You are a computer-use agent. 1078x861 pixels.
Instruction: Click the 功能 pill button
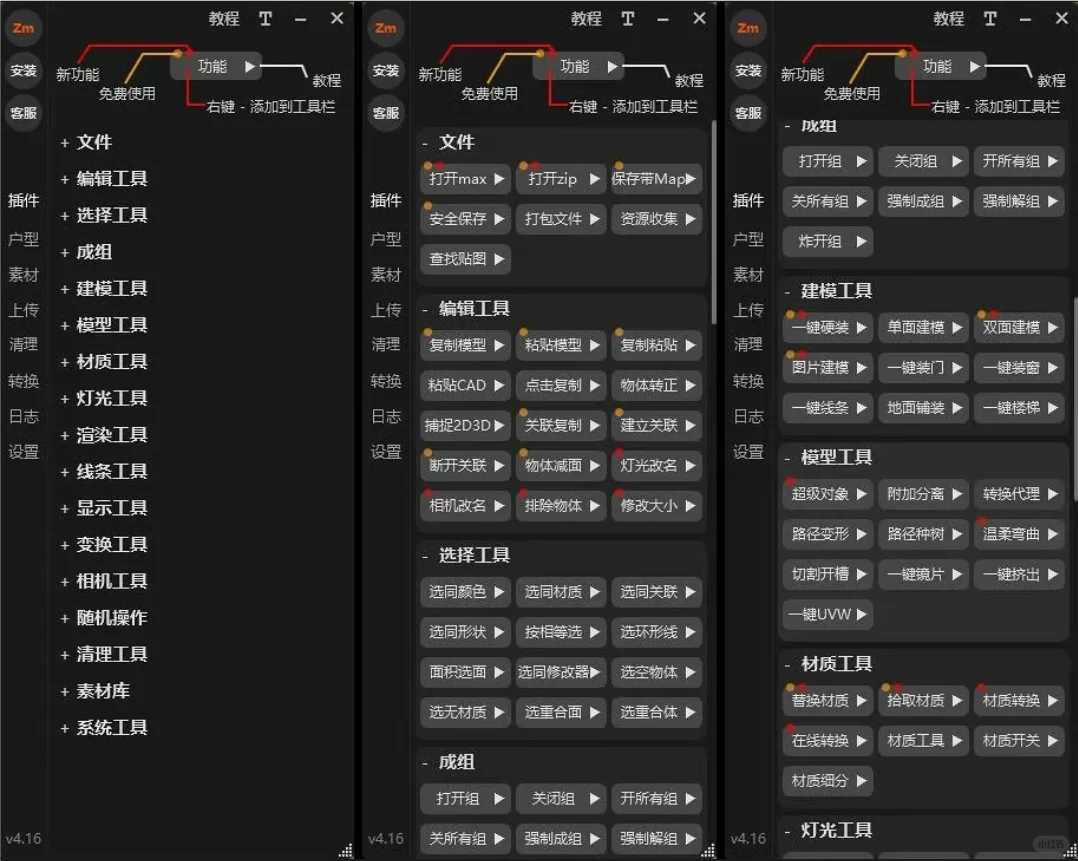(218, 66)
